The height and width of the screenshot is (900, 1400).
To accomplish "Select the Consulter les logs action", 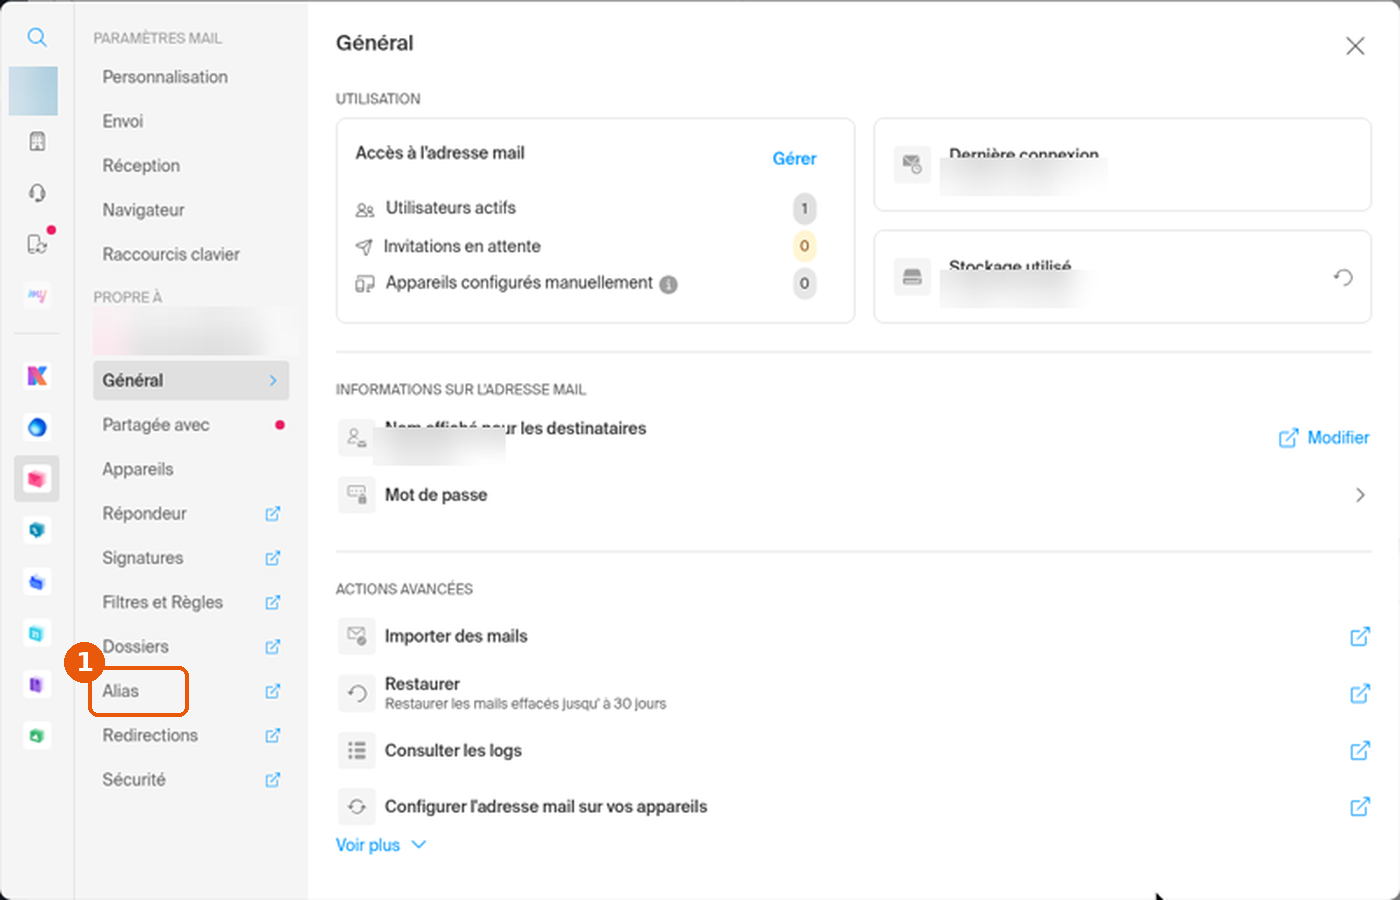I will 453,751.
